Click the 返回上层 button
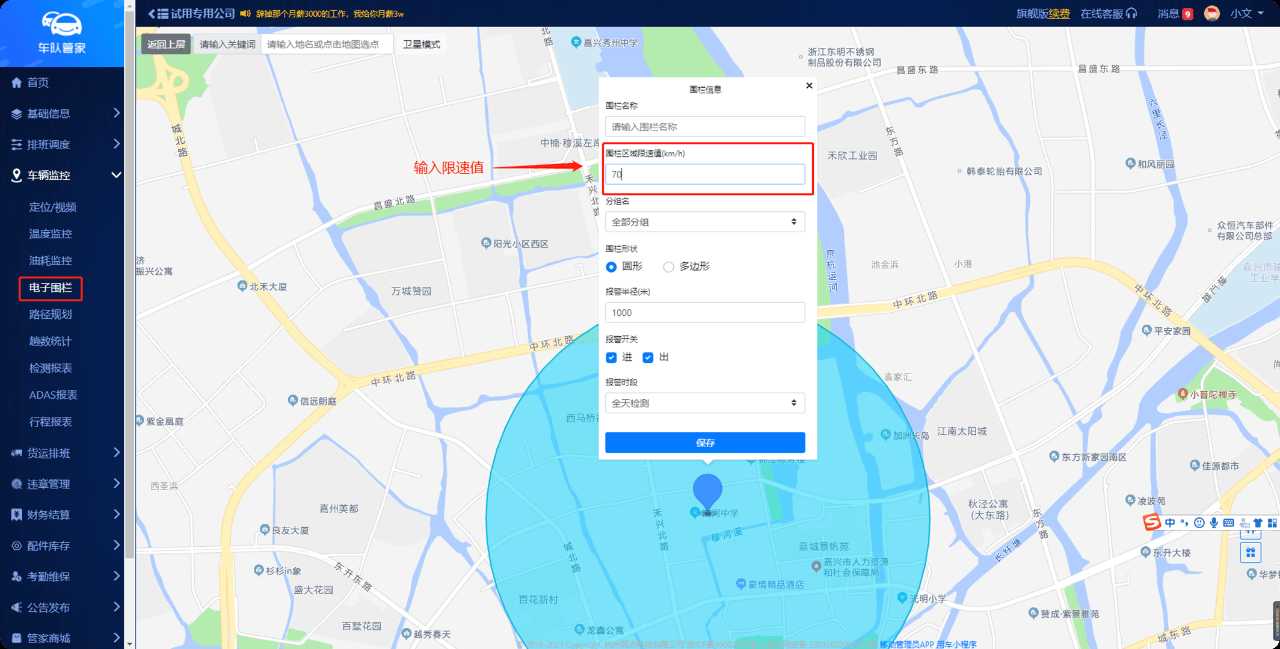The width and height of the screenshot is (1280, 649). pos(165,45)
